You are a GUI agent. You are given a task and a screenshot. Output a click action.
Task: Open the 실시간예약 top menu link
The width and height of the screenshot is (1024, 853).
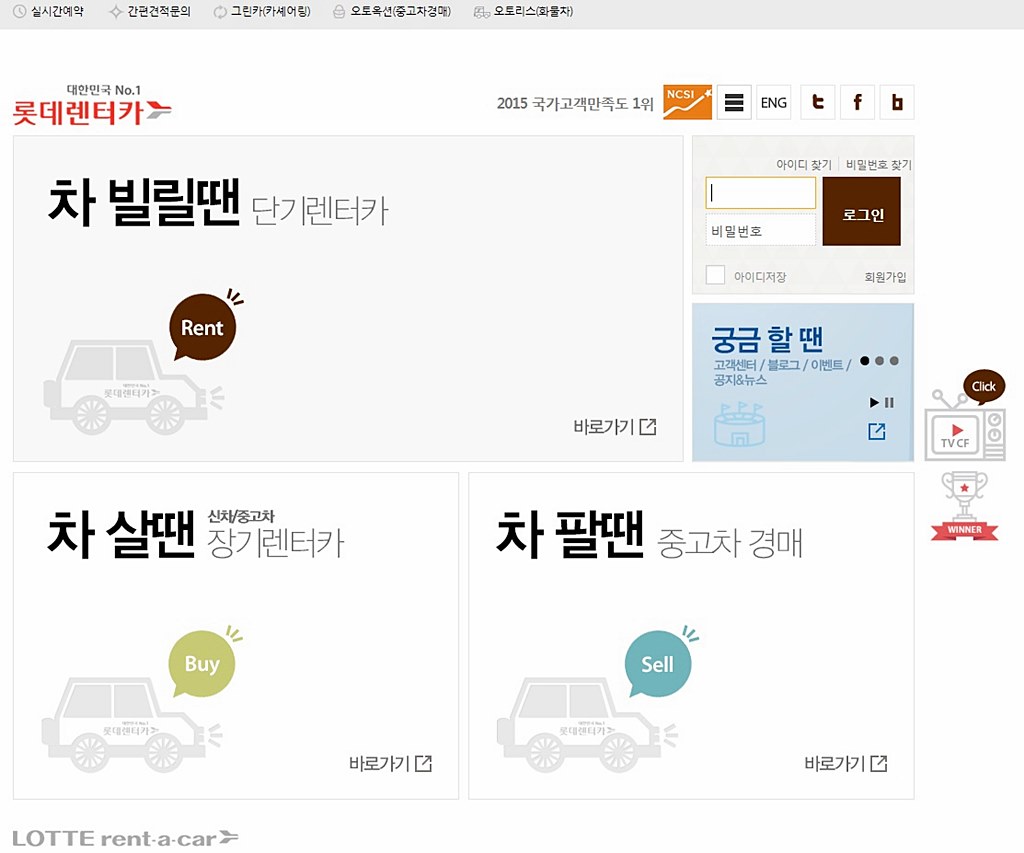(49, 11)
